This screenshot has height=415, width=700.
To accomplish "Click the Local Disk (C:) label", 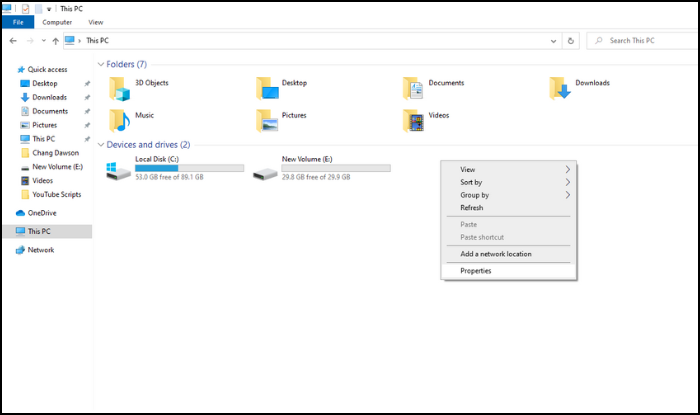I will 157,159.
